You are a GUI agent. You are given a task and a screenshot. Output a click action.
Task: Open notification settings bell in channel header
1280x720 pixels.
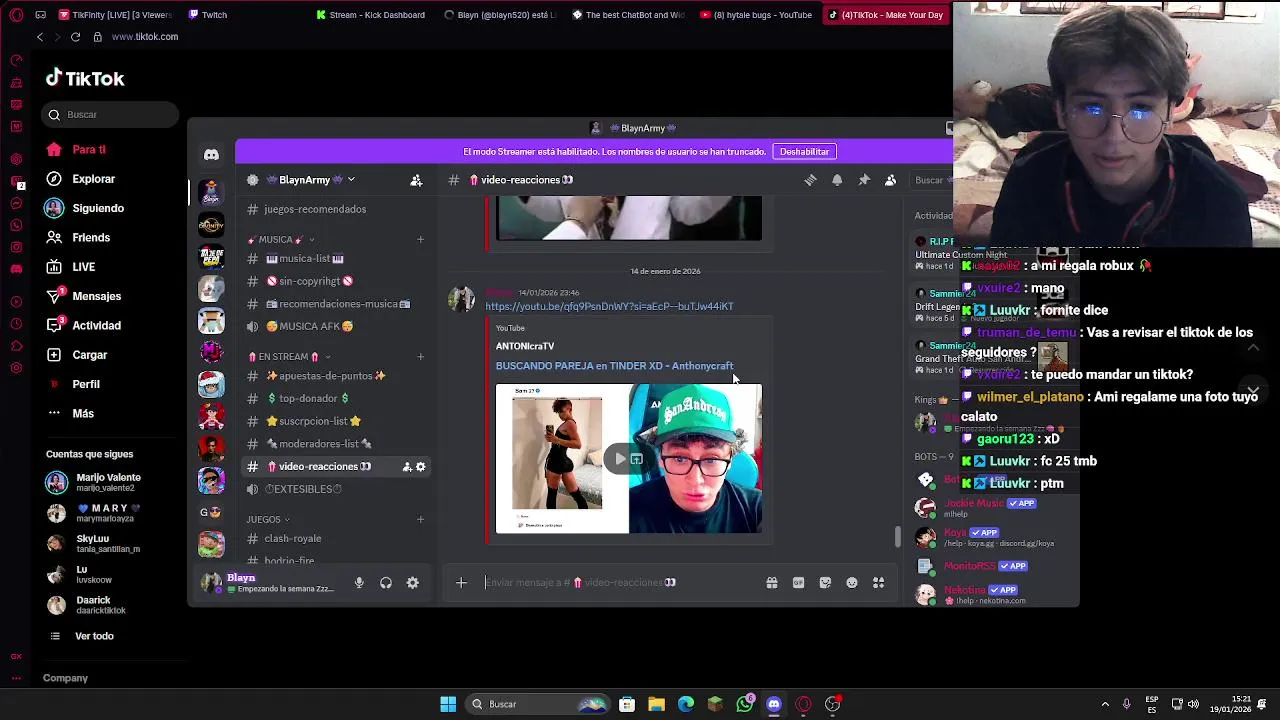click(x=837, y=180)
